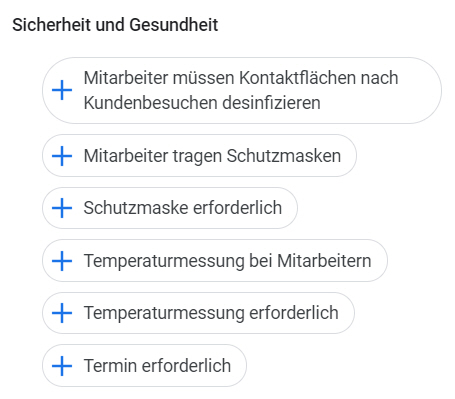
Task: Click the word erforderlich in the Temperaturmessung erforderlich chip
Action: pyautogui.click(x=294, y=313)
